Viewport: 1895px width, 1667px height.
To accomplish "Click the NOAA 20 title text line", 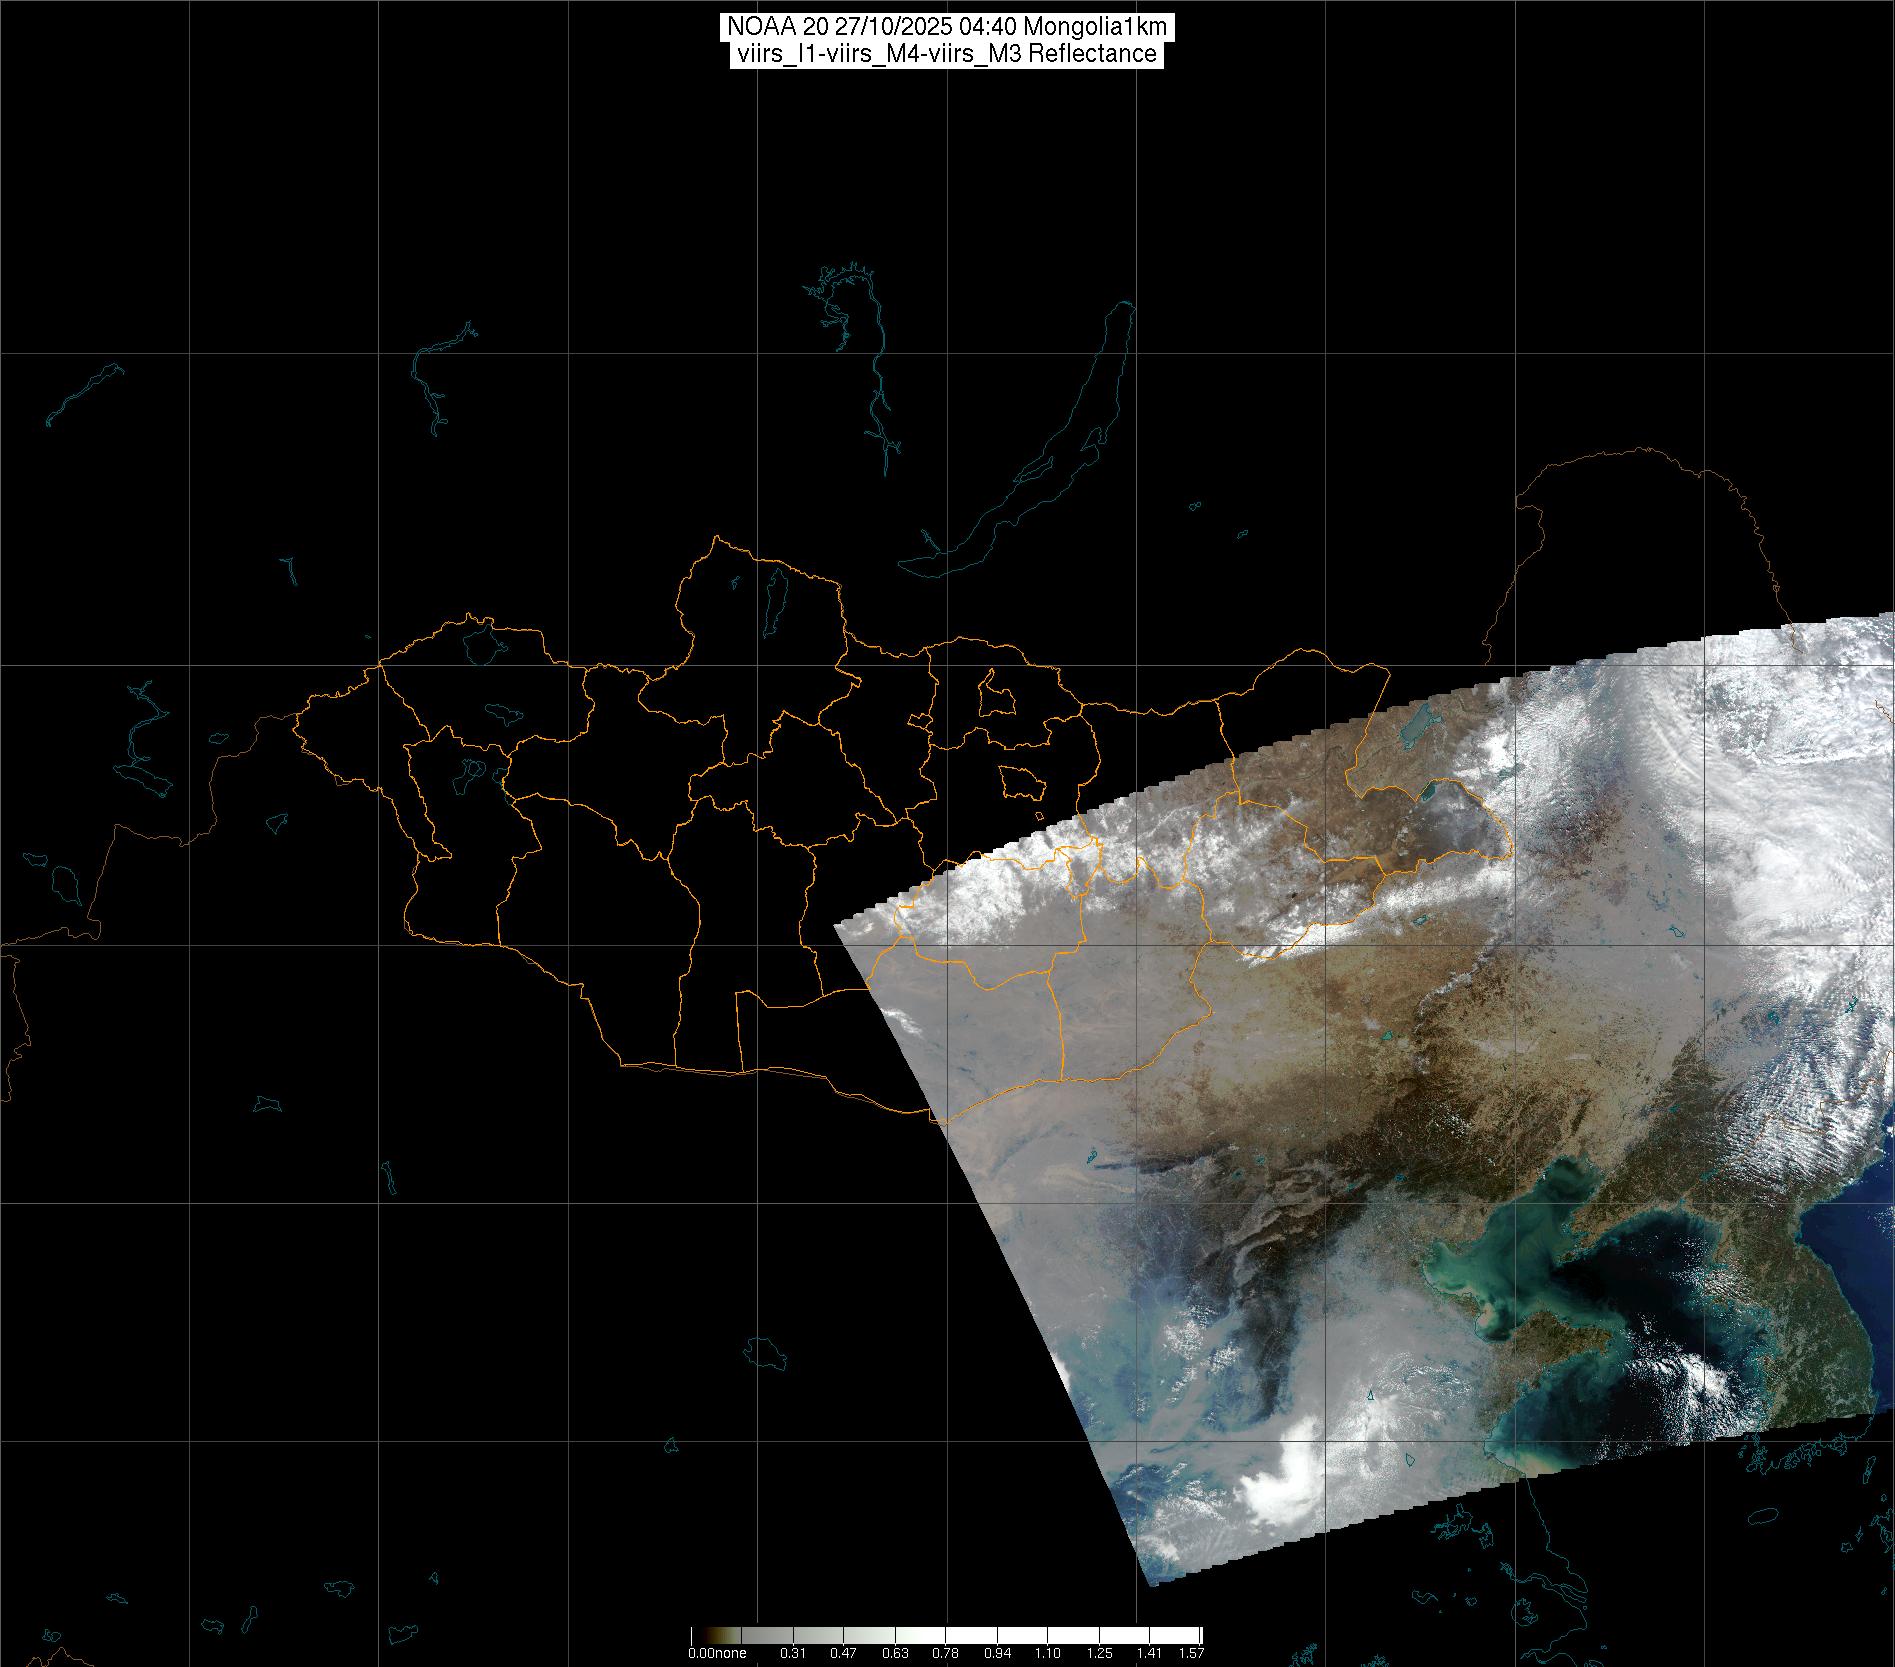I will [x=946, y=27].
